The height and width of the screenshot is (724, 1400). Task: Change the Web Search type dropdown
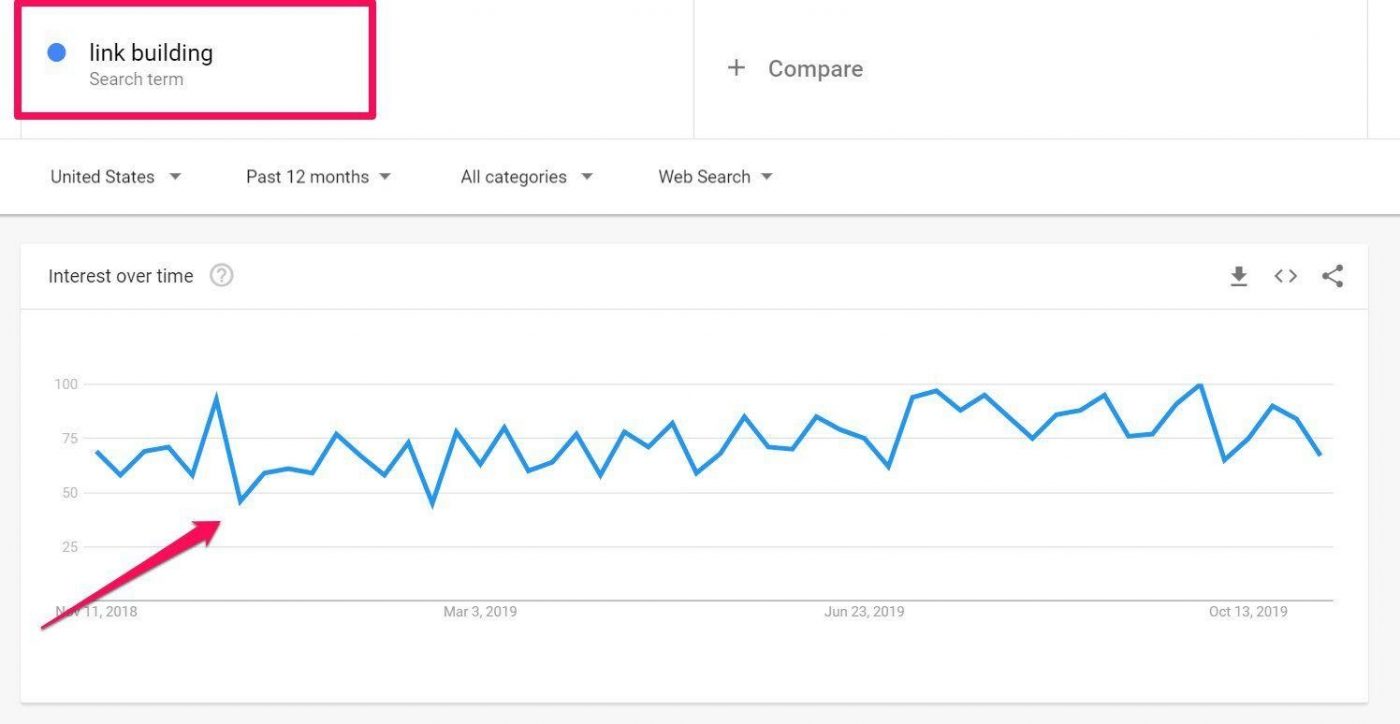tap(715, 177)
